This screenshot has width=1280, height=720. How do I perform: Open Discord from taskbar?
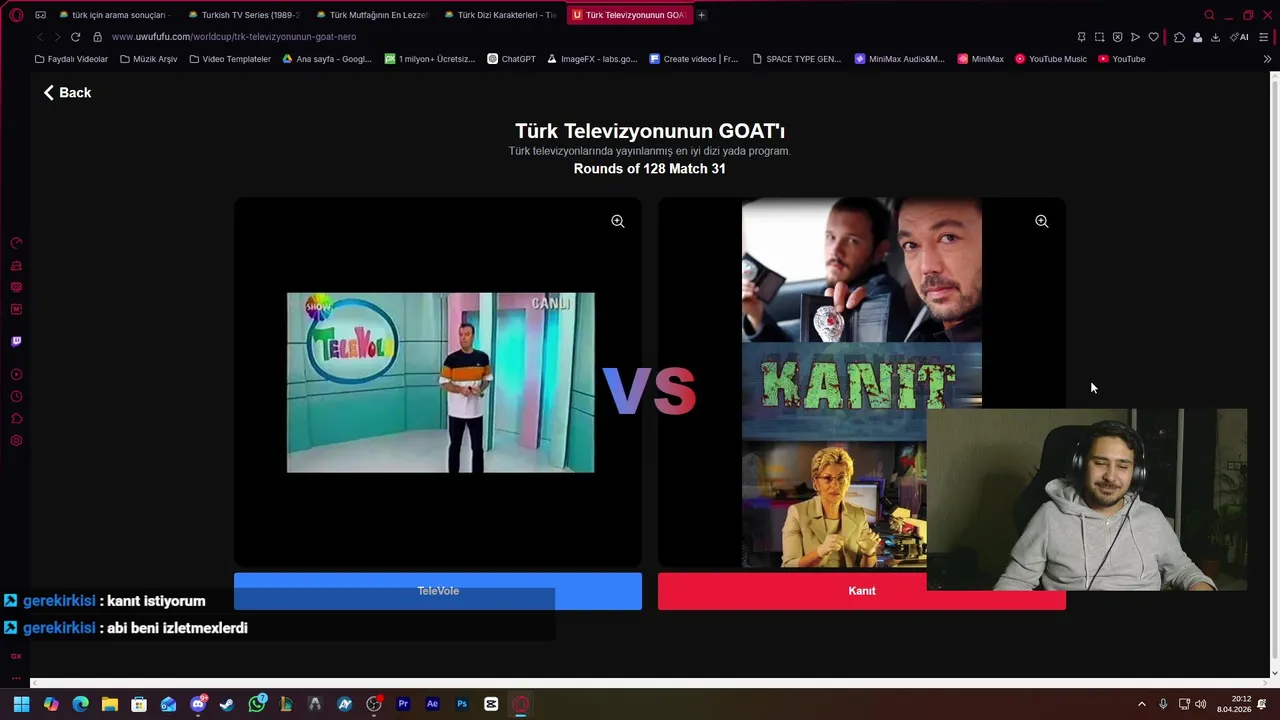pos(198,704)
